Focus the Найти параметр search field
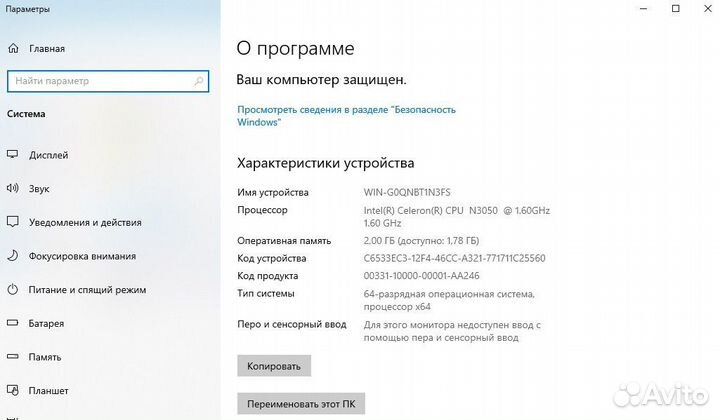This screenshot has height=420, width=720. 108,81
